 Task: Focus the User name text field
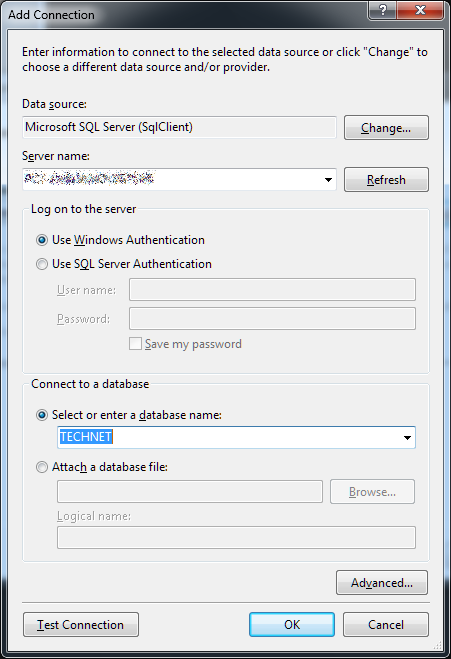point(272,290)
